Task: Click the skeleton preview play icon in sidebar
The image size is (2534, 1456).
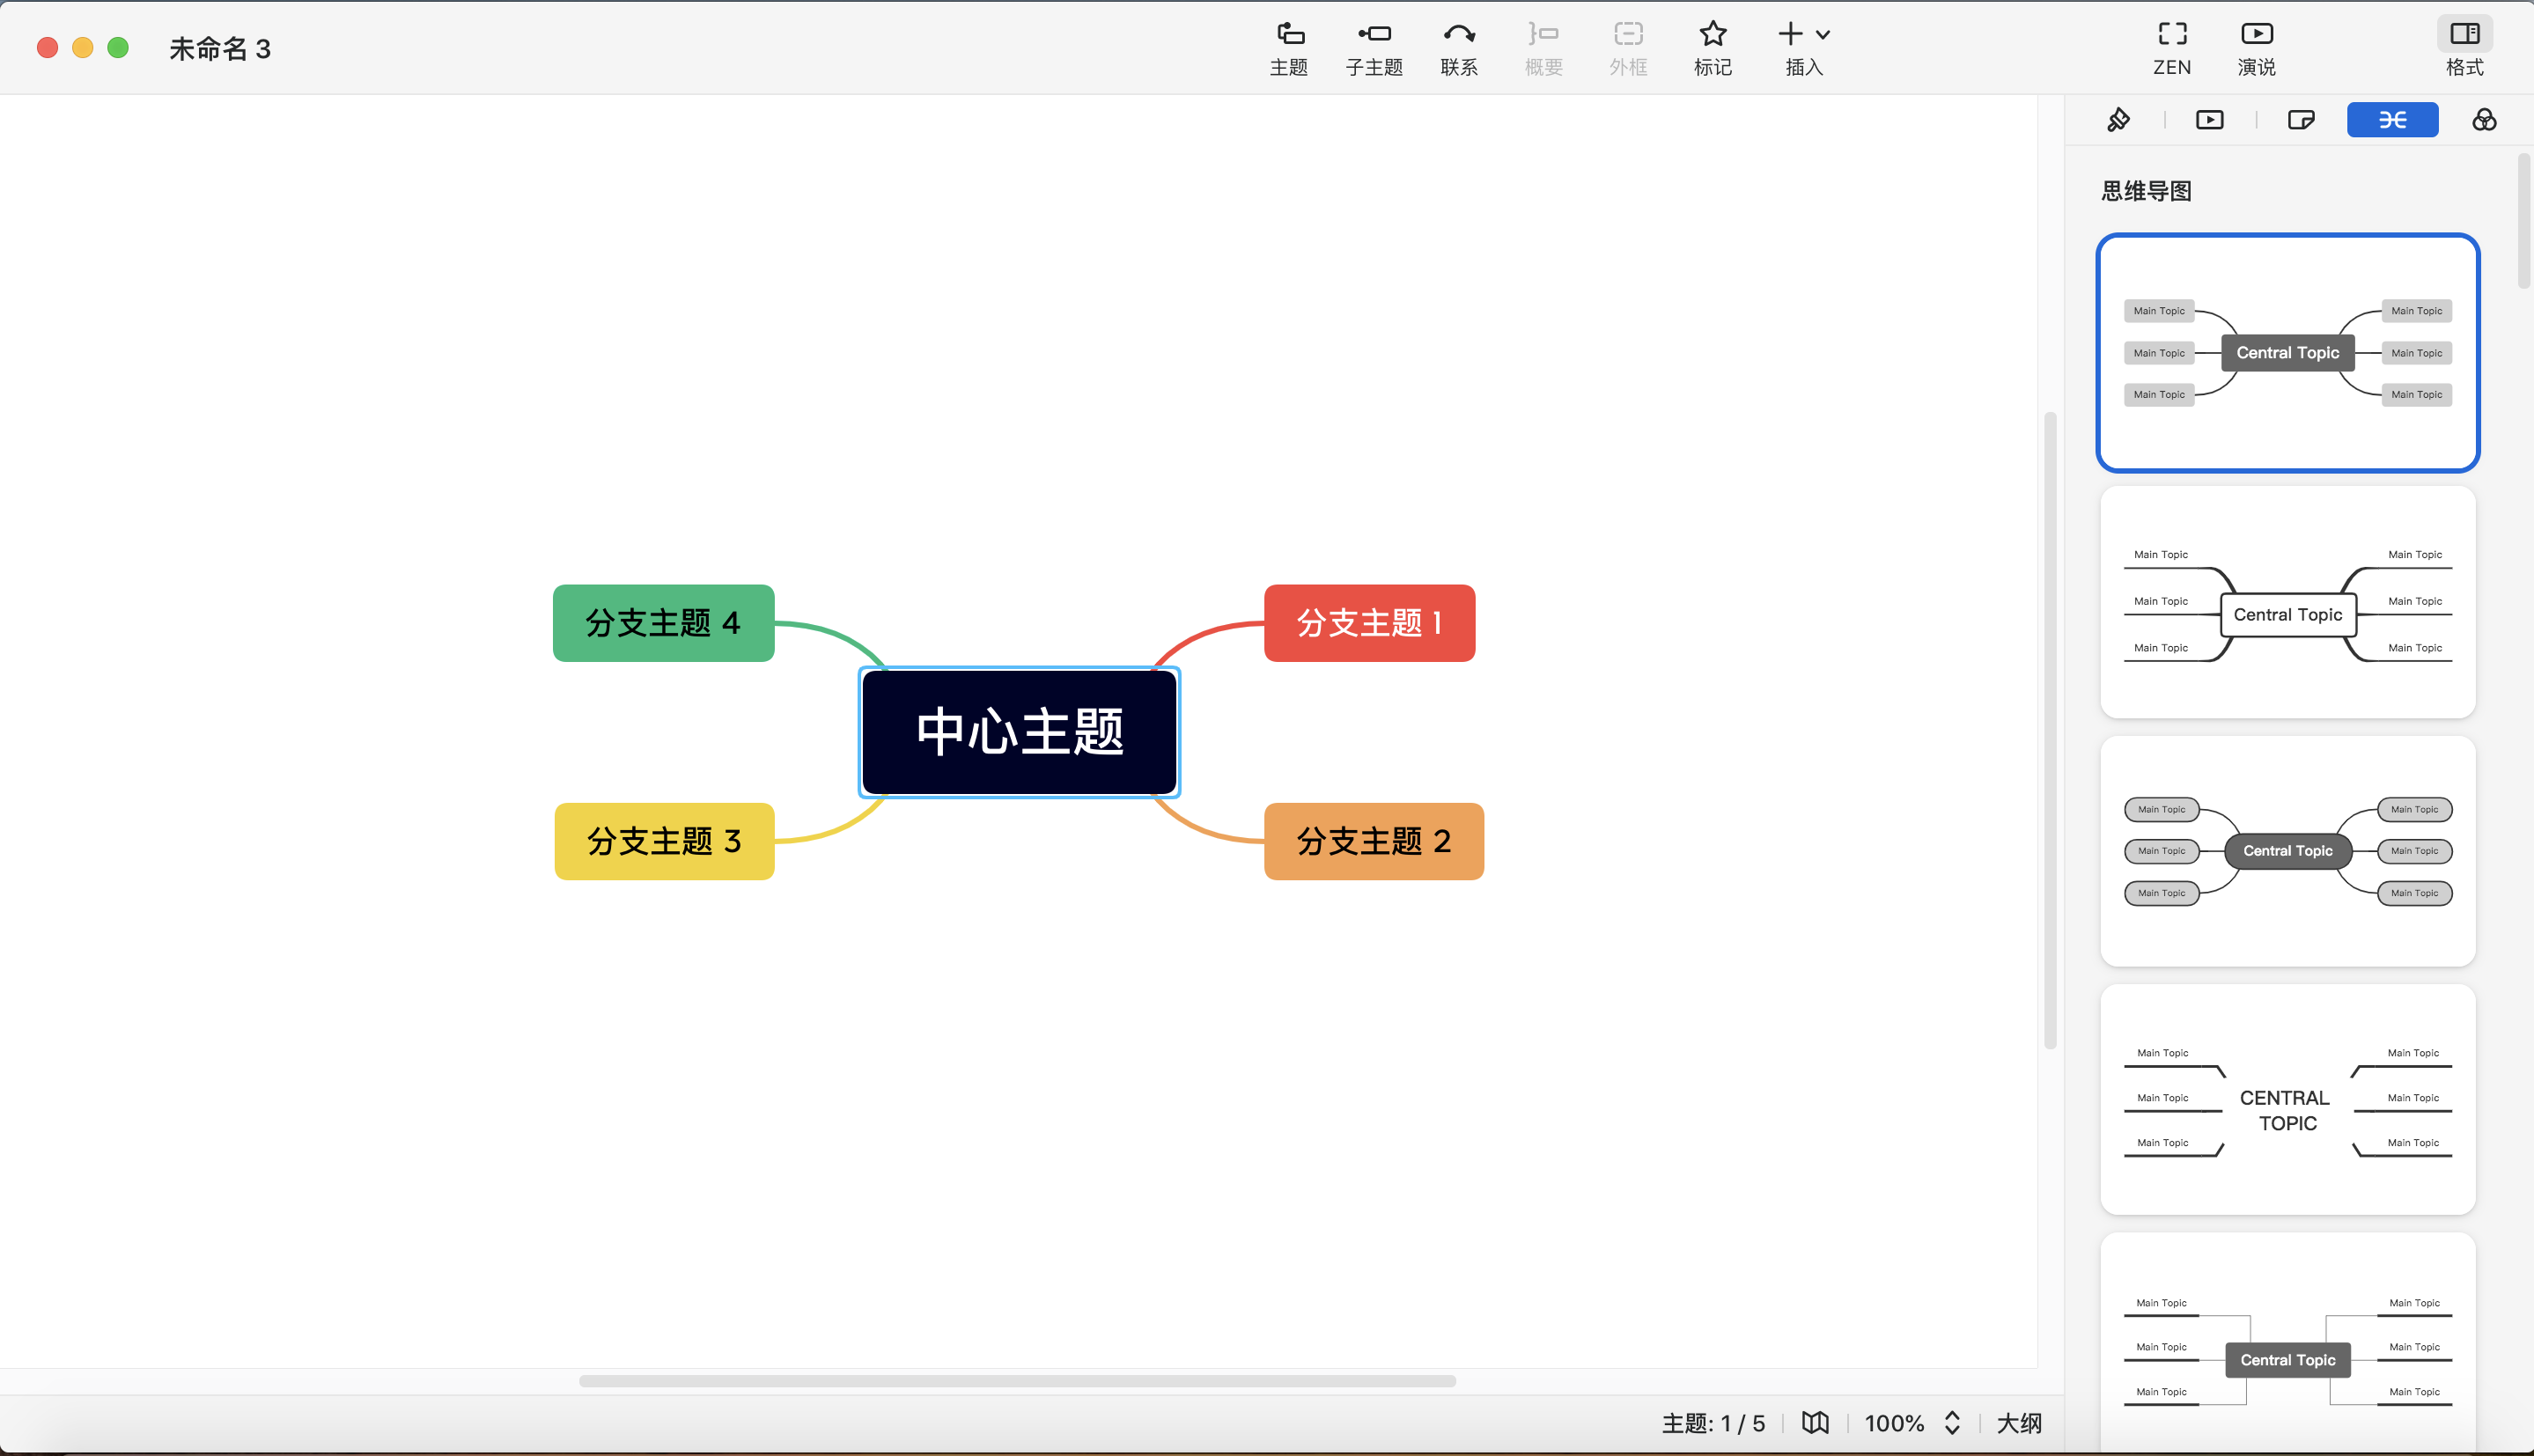Action: click(2210, 119)
